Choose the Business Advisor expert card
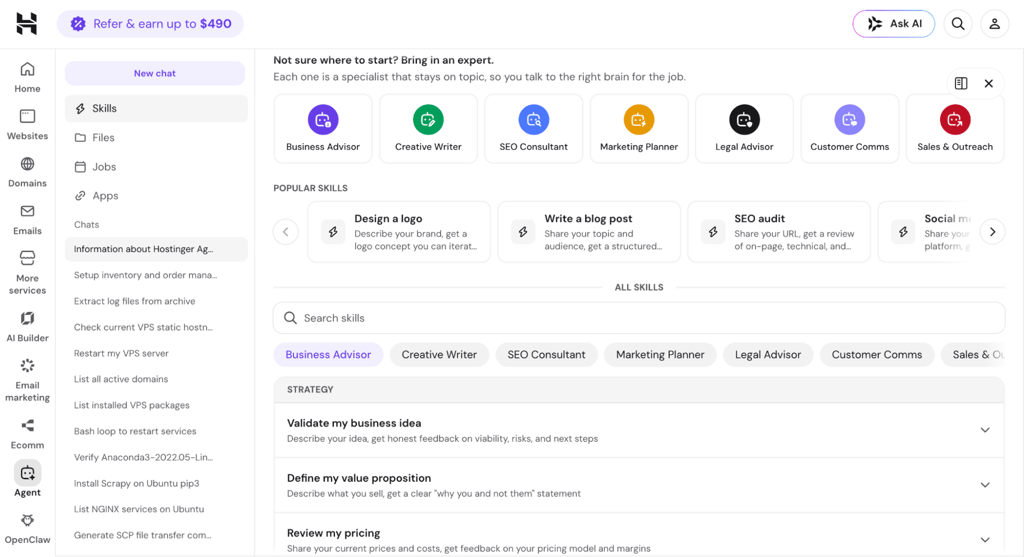1024x557 pixels. tap(323, 129)
